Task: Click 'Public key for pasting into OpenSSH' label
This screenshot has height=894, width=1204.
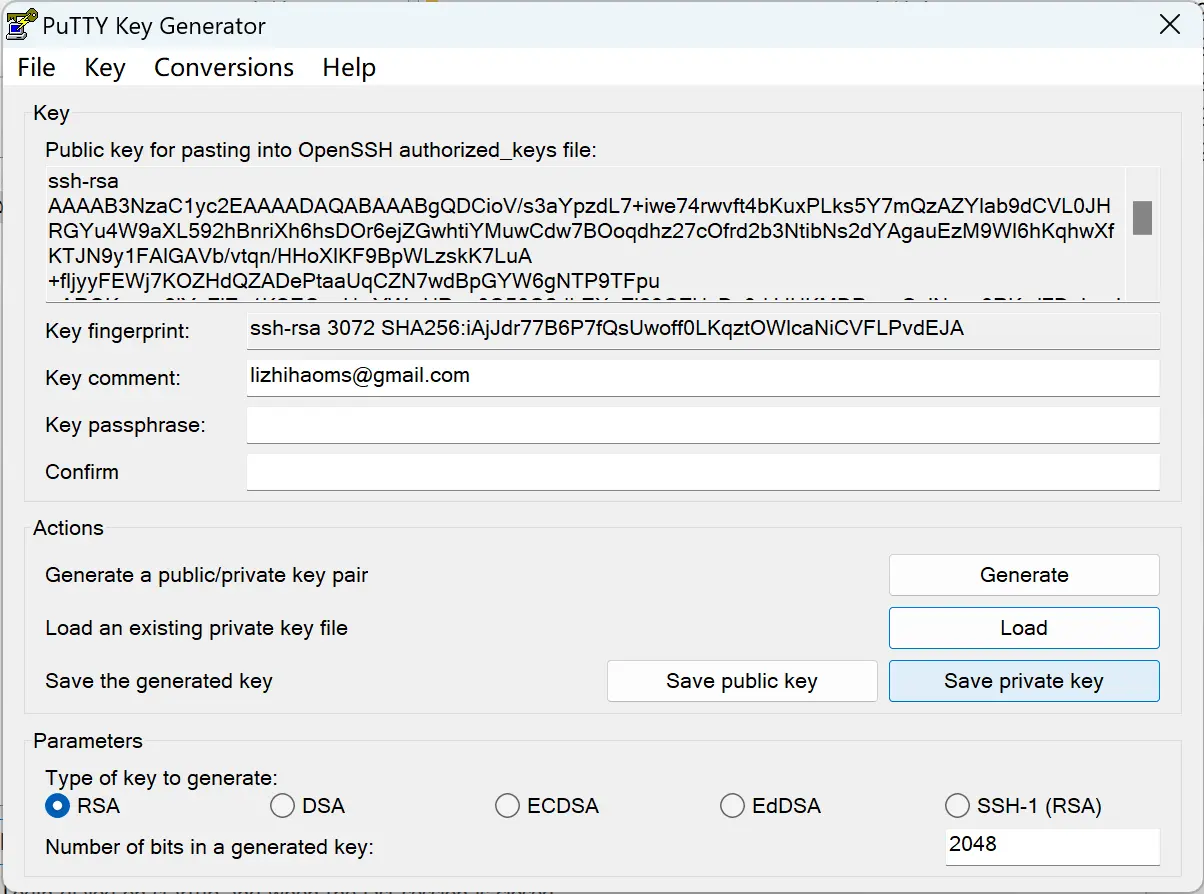Action: 321,150
